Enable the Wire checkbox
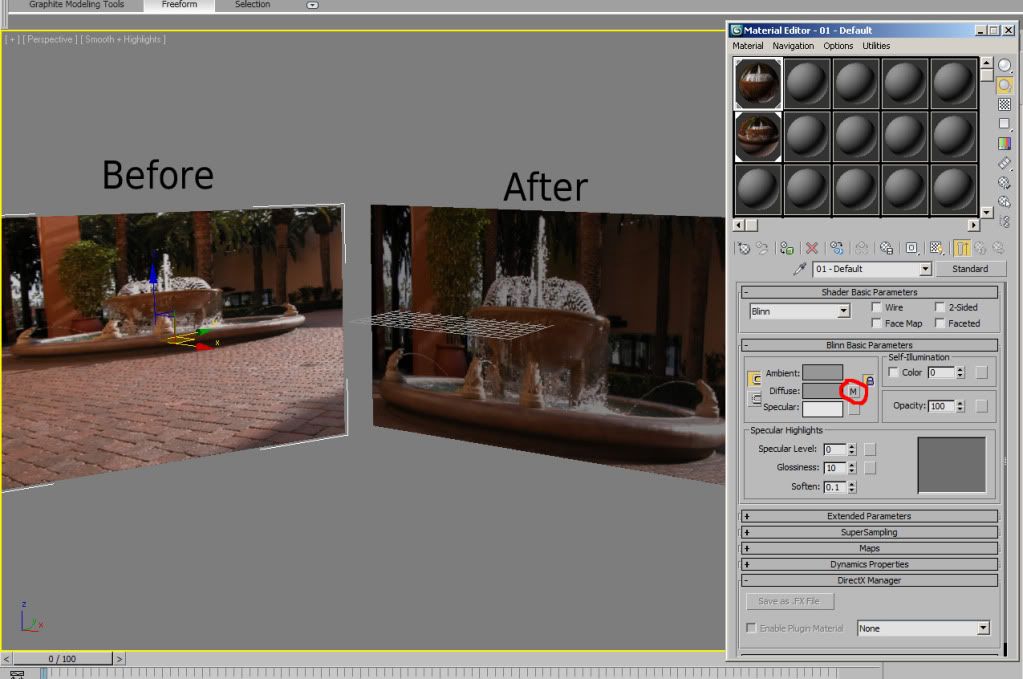Viewport: 1023px width, 679px height. click(876, 307)
